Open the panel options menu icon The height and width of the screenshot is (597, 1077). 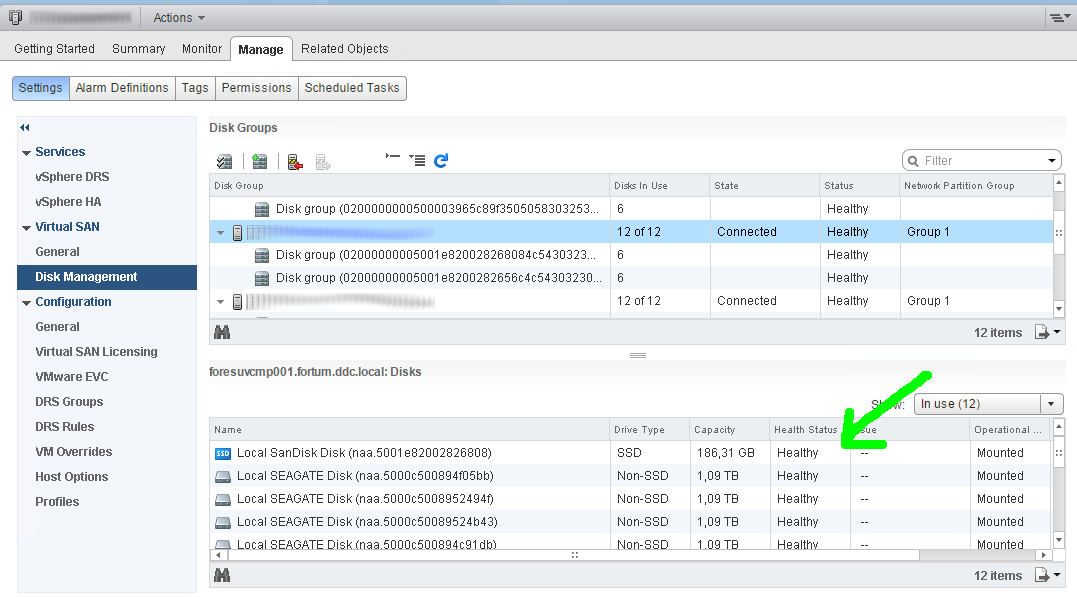coord(1058,17)
